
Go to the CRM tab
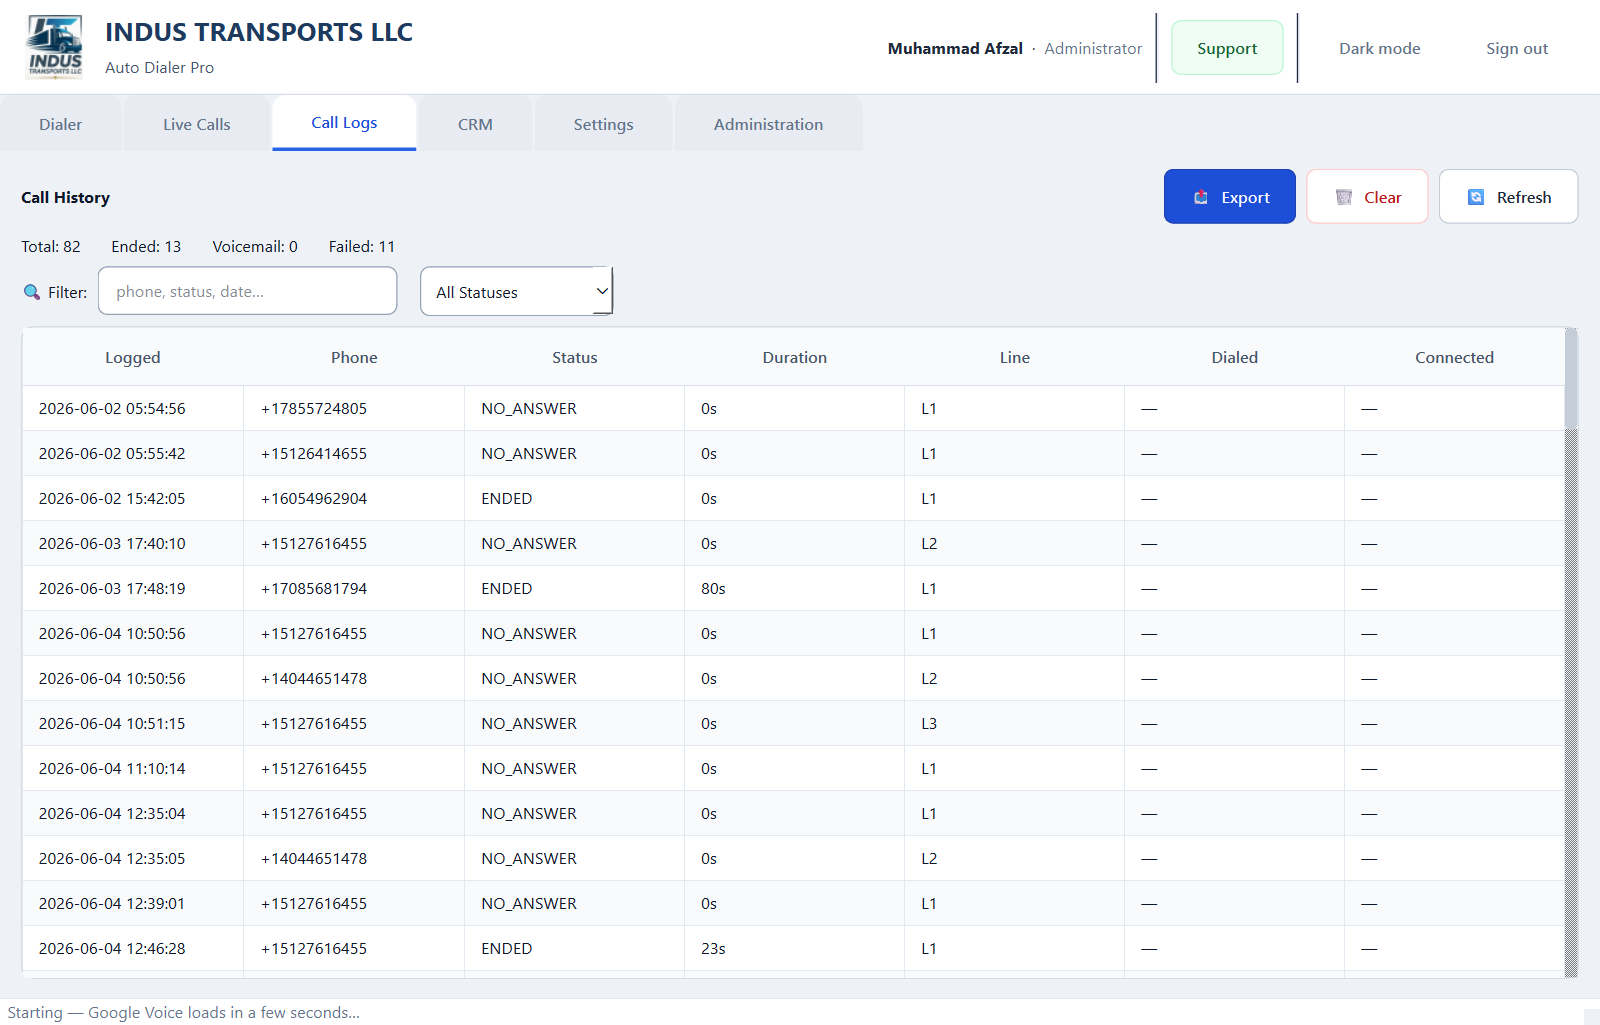click(475, 124)
